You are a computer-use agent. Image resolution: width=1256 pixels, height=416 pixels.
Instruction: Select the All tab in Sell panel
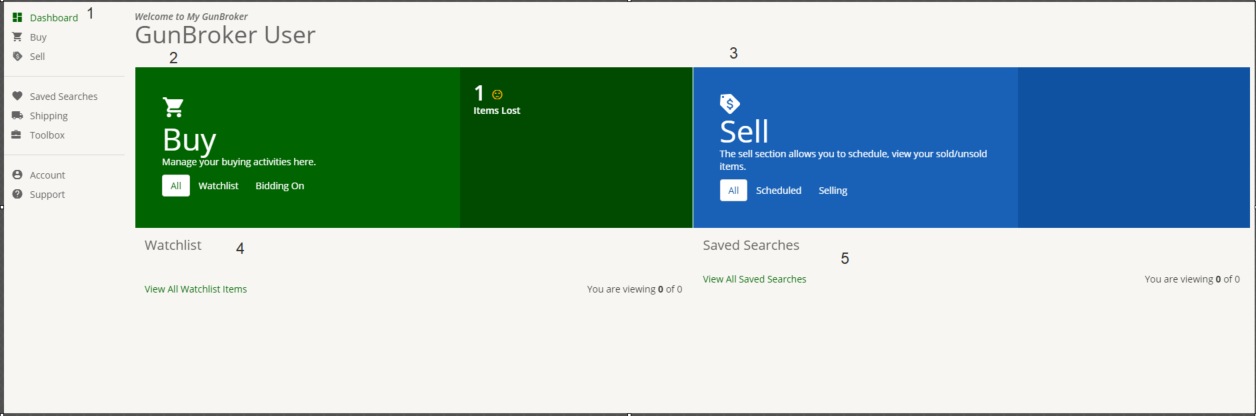click(x=733, y=190)
